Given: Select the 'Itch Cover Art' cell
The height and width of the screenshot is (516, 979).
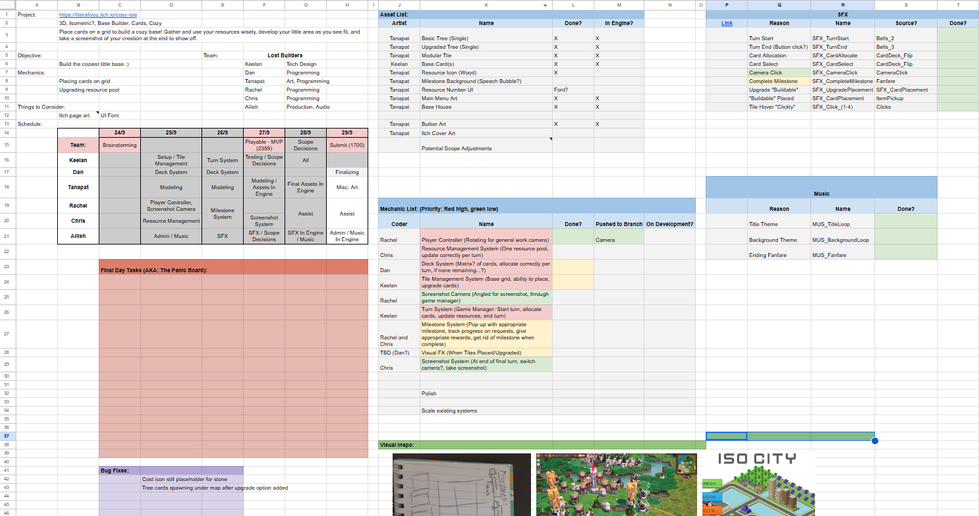Looking at the screenshot, I should 486,133.
